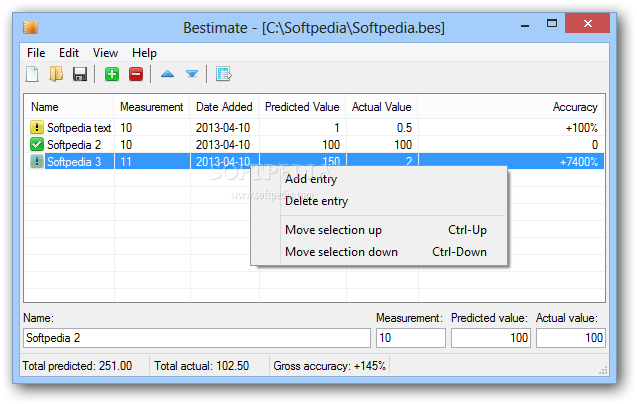This screenshot has height=404, width=637.
Task: Close the Bestimate window
Action: pyautogui.click(x=587, y=24)
